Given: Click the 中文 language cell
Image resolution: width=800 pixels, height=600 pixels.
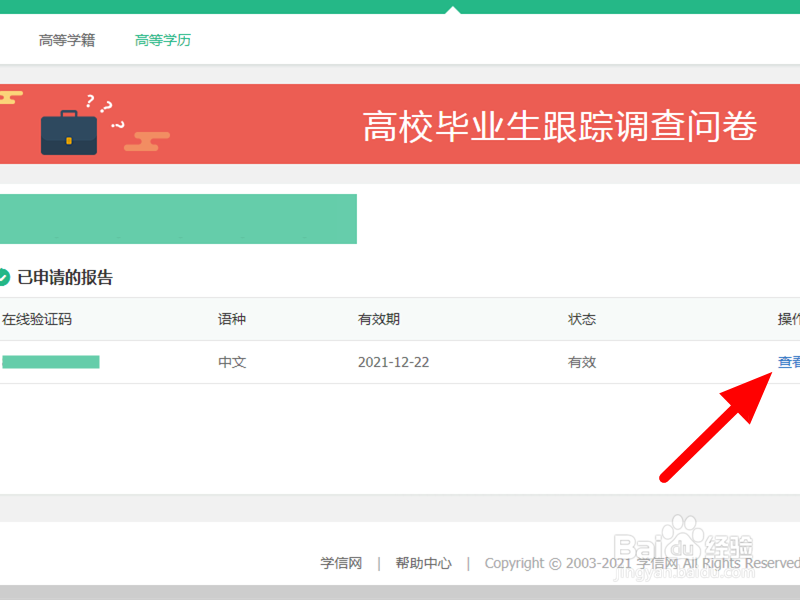Looking at the screenshot, I should pyautogui.click(x=232, y=362).
